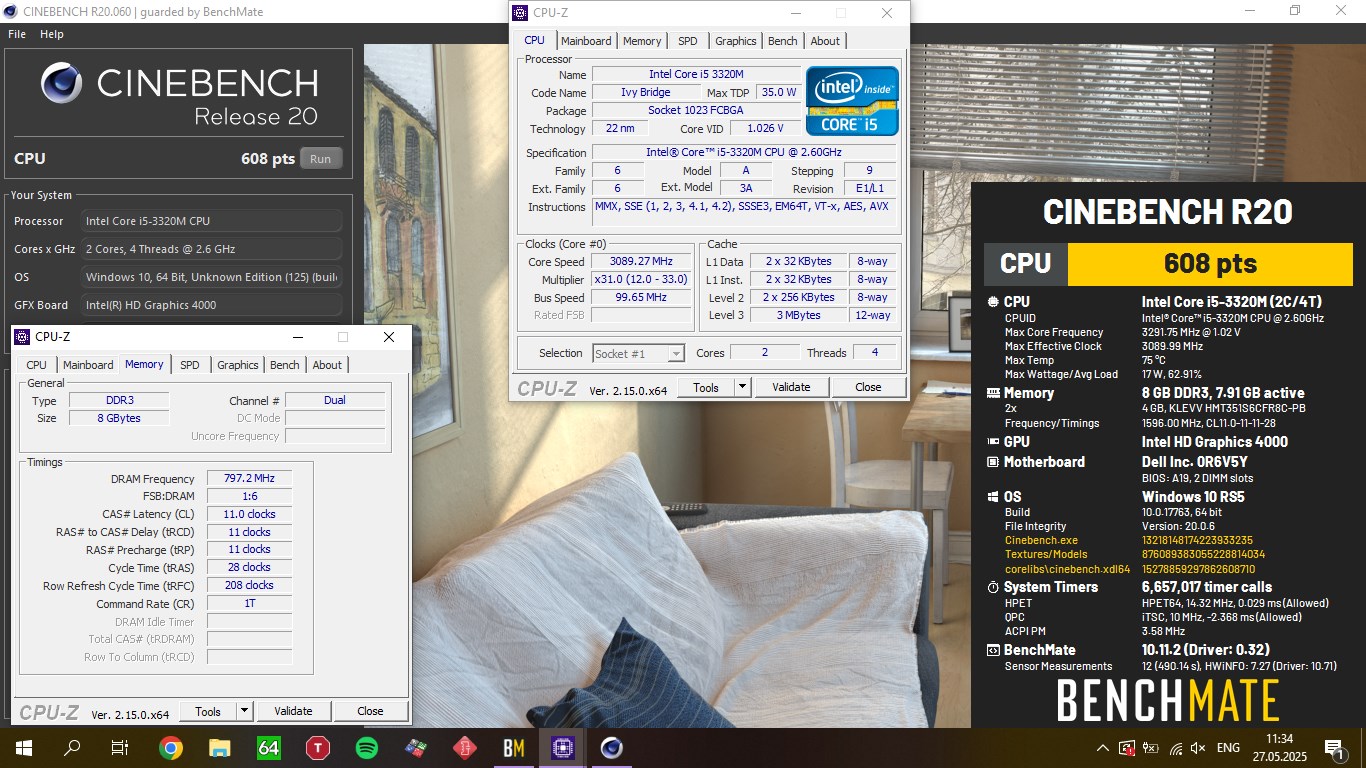Open Graphics tab in front CPU-Z window
Screen dimensions: 1366x768
click(736, 41)
